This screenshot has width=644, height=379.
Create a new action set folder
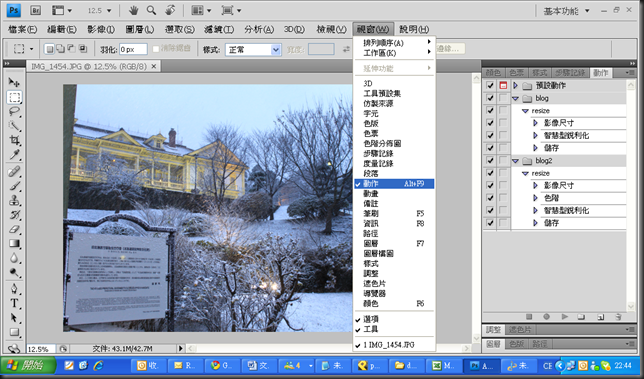coord(581,317)
